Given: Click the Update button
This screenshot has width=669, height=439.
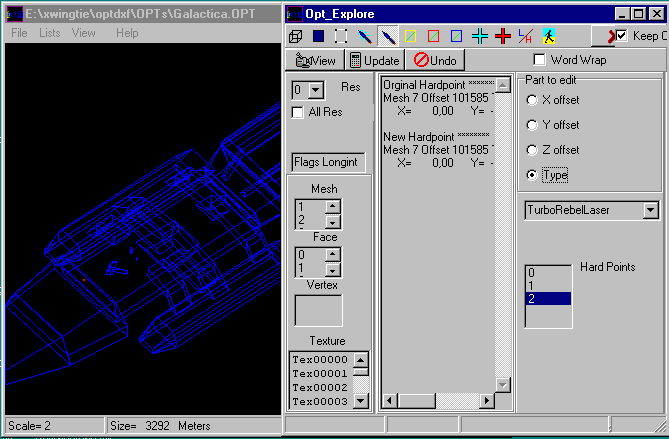Looking at the screenshot, I should [x=375, y=61].
